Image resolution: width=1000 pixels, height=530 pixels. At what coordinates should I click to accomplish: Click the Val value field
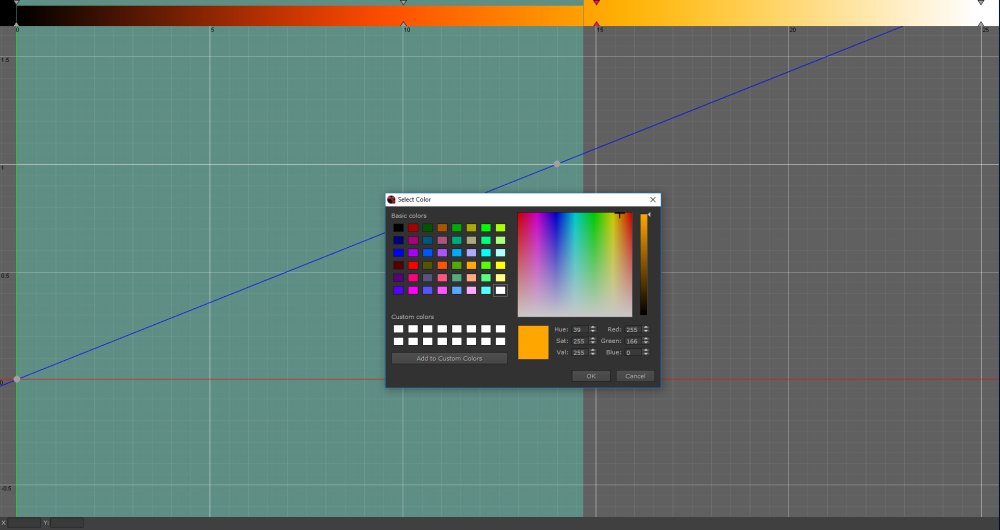point(580,352)
